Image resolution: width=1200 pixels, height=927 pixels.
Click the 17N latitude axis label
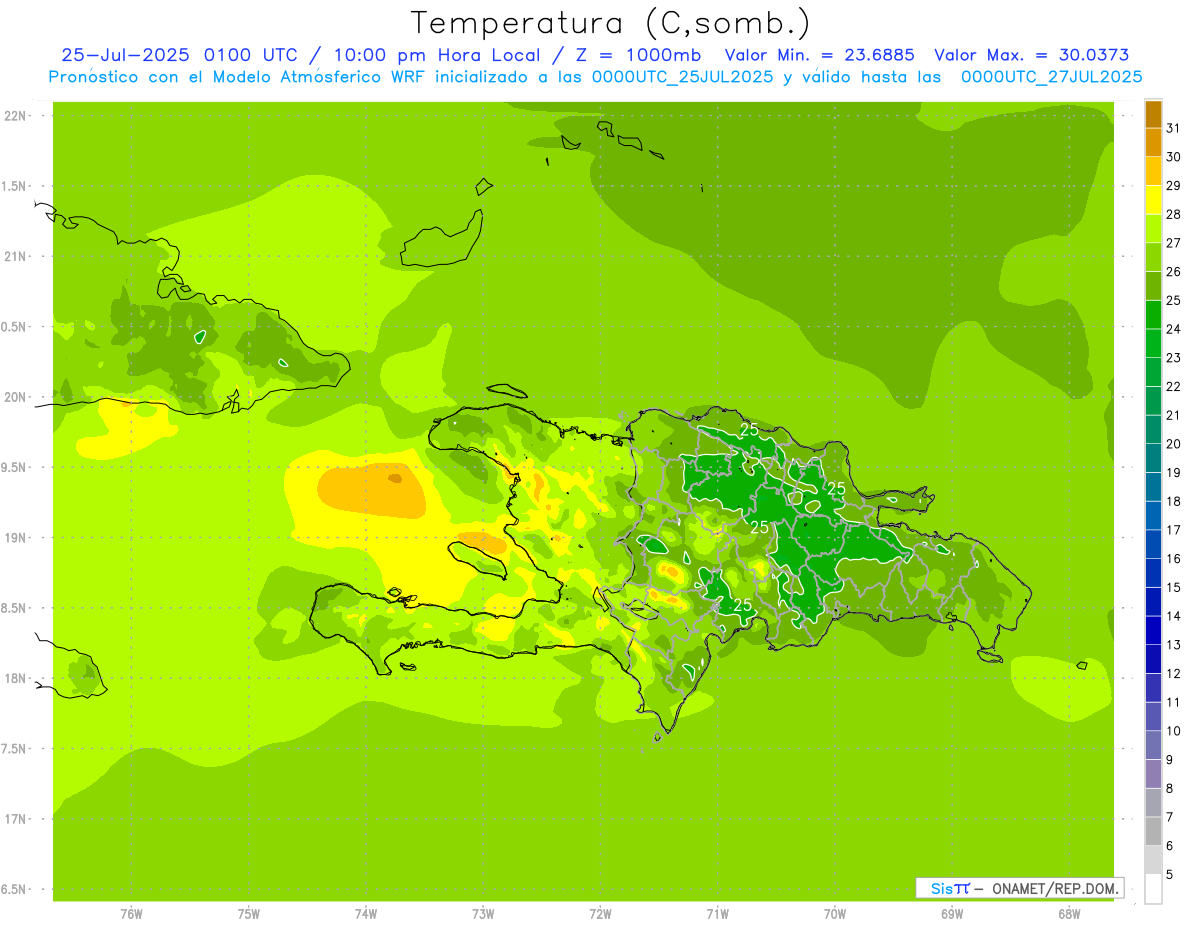[15, 819]
